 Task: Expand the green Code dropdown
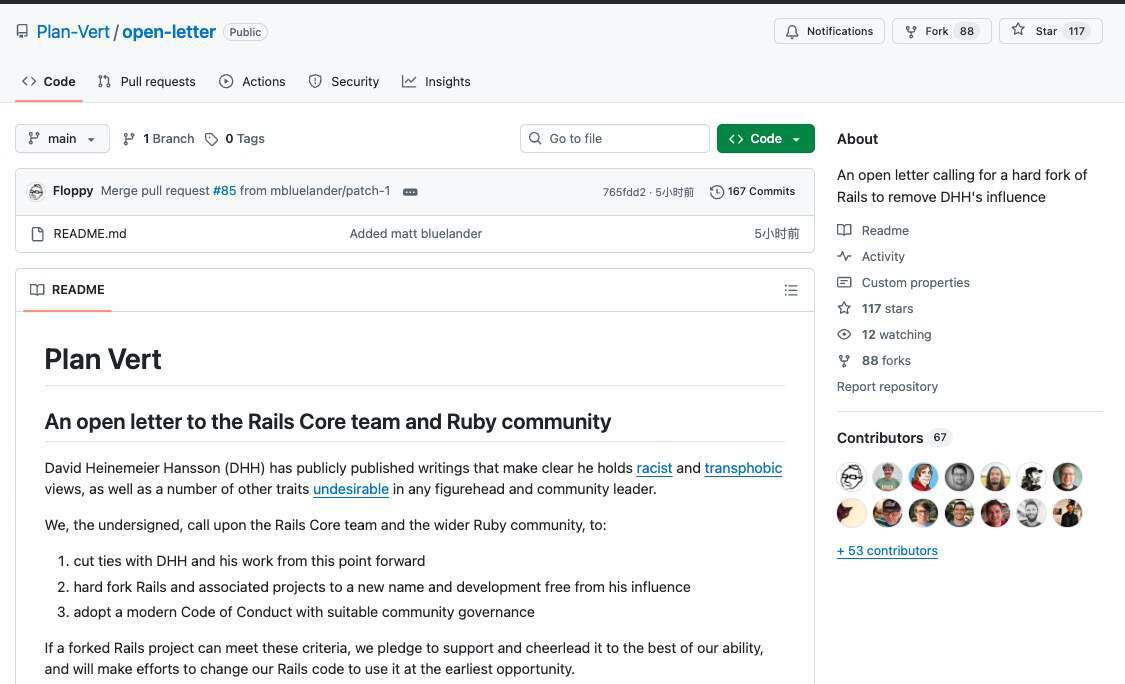(x=765, y=139)
